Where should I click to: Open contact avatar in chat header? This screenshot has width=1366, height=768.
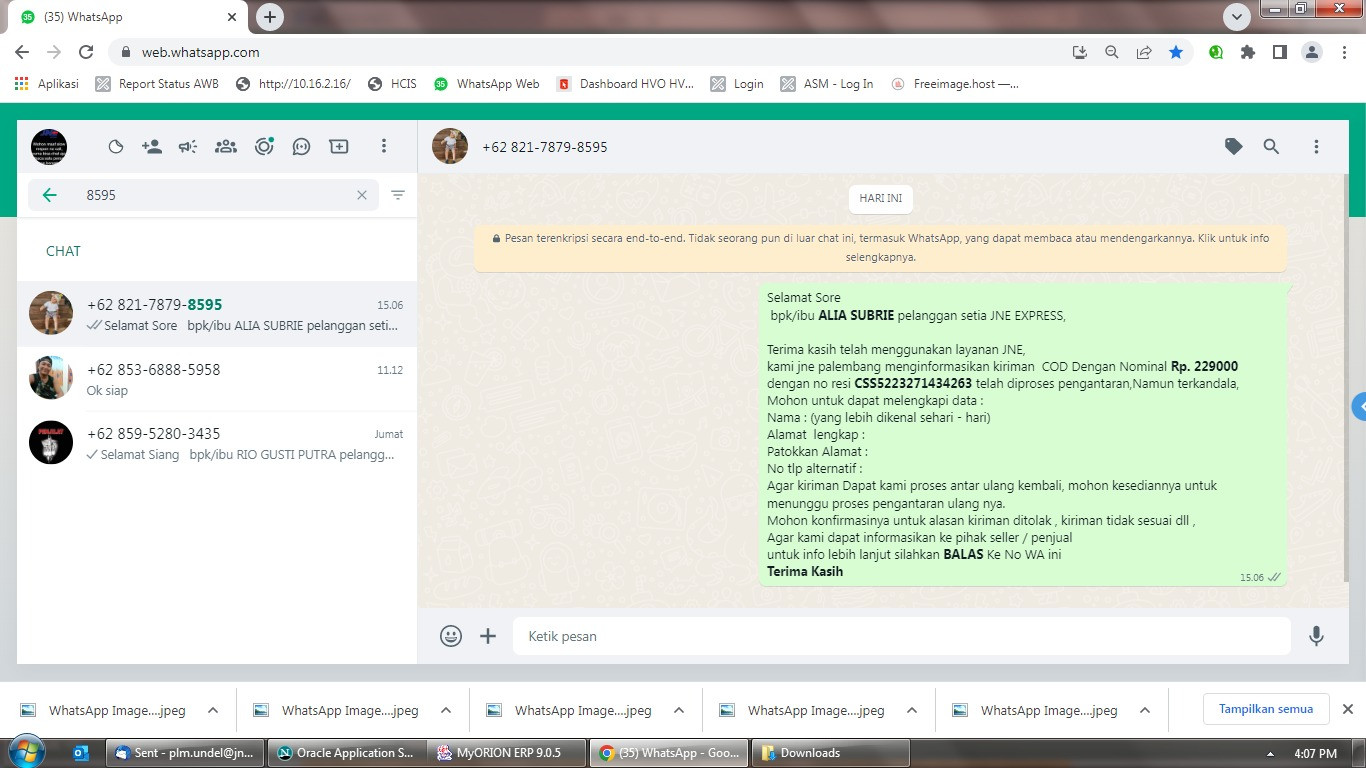[450, 146]
